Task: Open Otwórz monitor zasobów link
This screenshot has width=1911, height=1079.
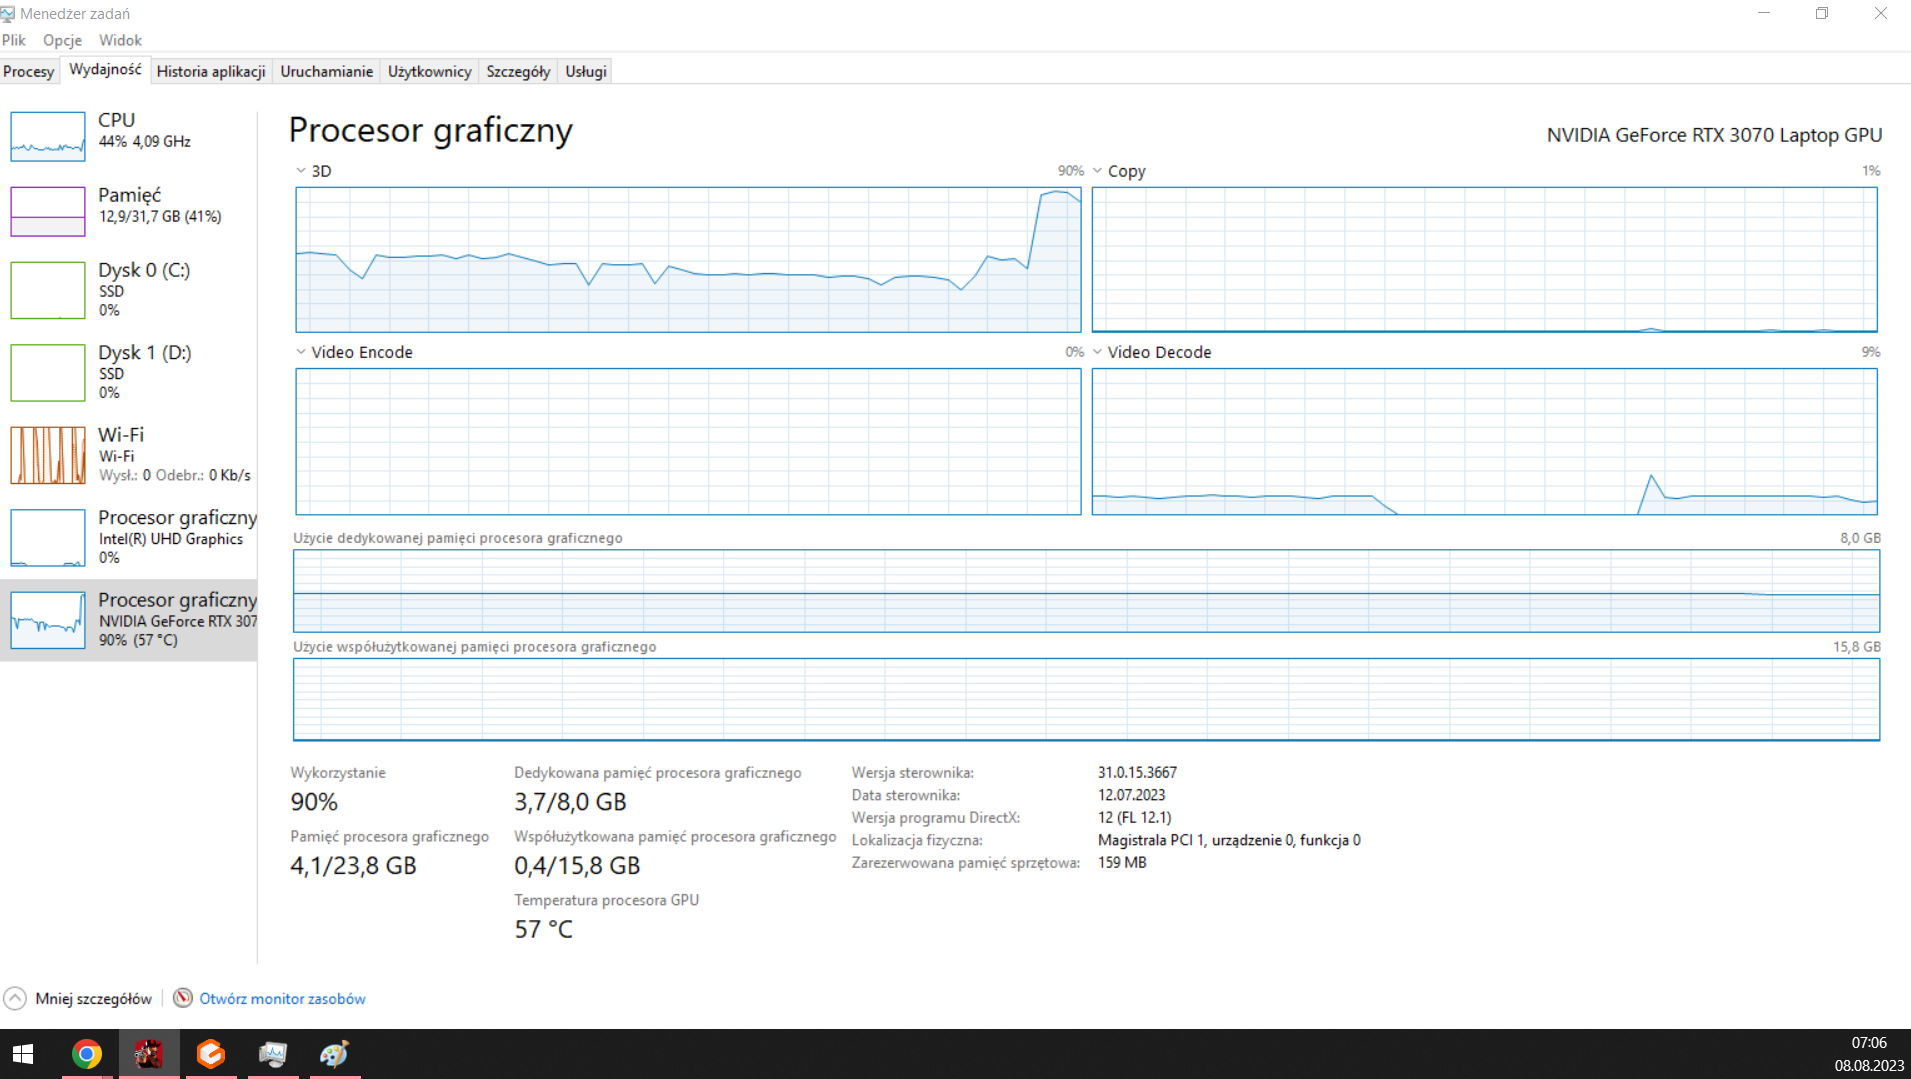Action: tap(281, 998)
